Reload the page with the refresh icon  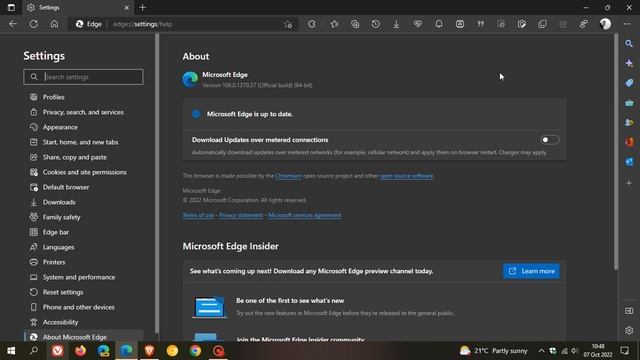34,24
